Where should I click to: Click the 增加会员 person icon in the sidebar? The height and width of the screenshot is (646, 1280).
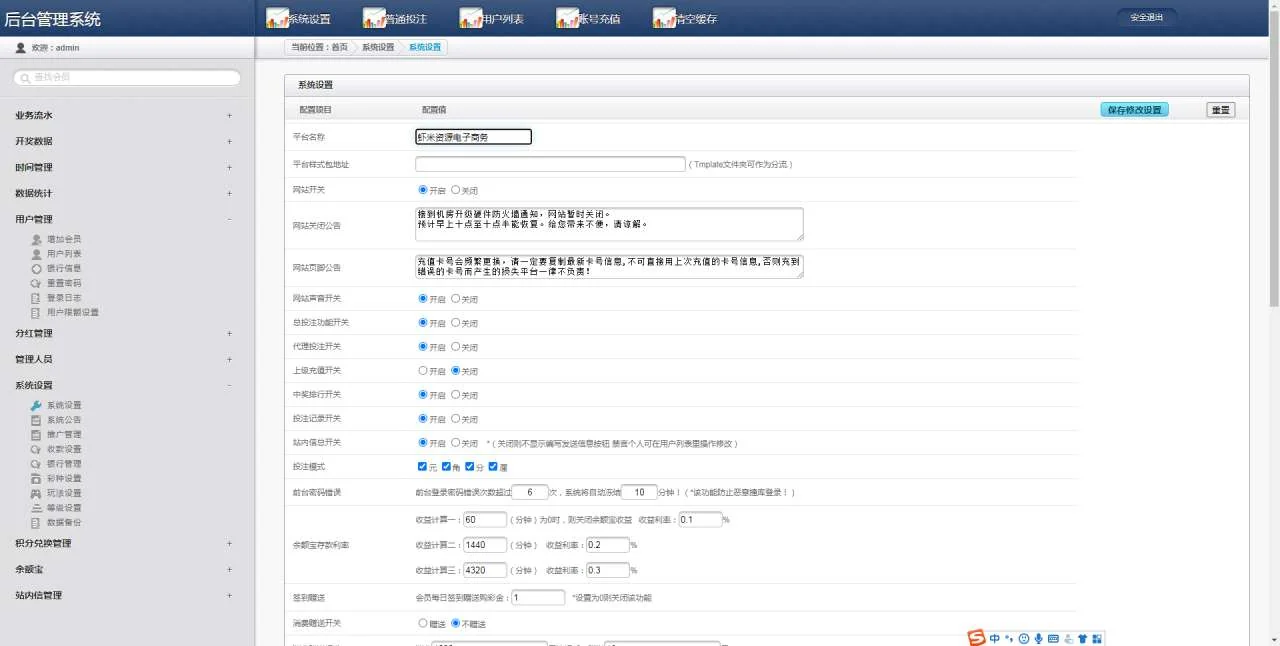pyautogui.click(x=36, y=240)
